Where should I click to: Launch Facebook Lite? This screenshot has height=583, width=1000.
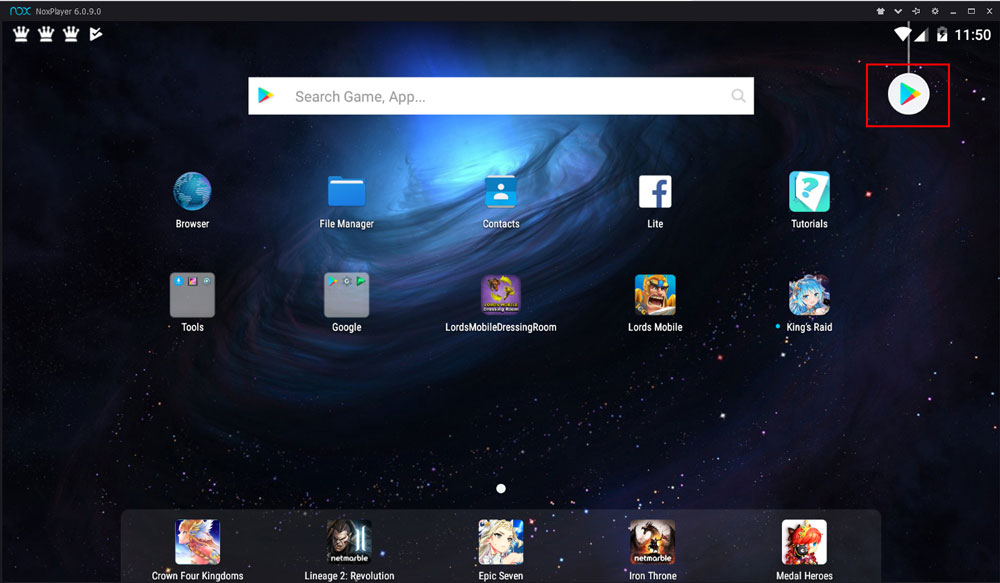(x=655, y=191)
